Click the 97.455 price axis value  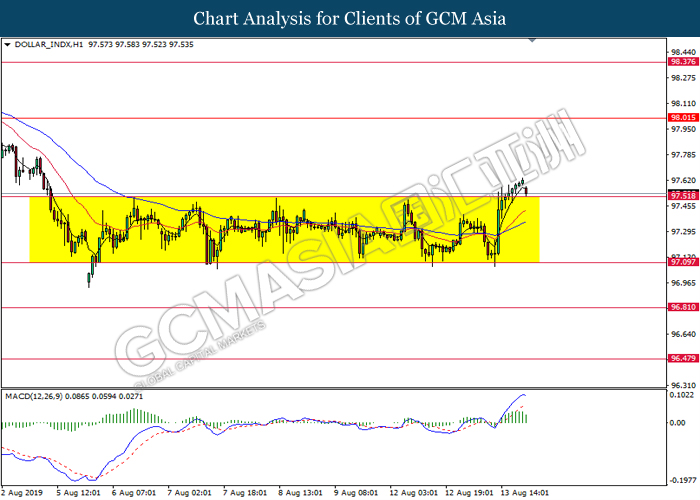click(683, 206)
